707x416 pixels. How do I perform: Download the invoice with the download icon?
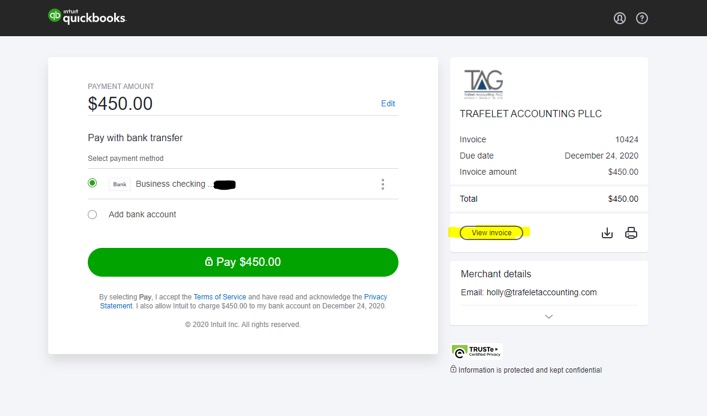[x=607, y=233]
